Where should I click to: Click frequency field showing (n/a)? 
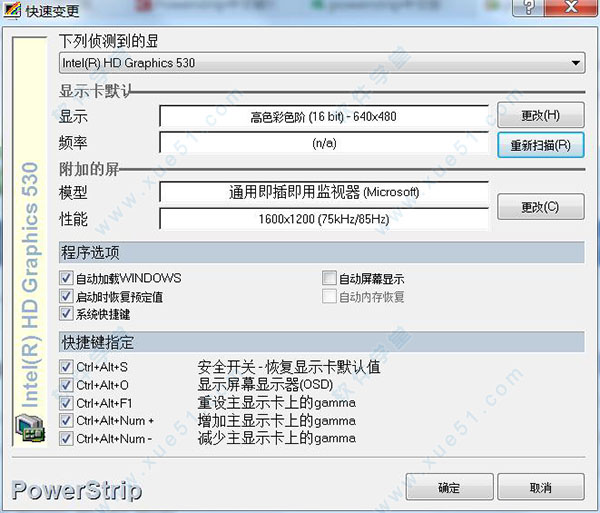pos(324,143)
